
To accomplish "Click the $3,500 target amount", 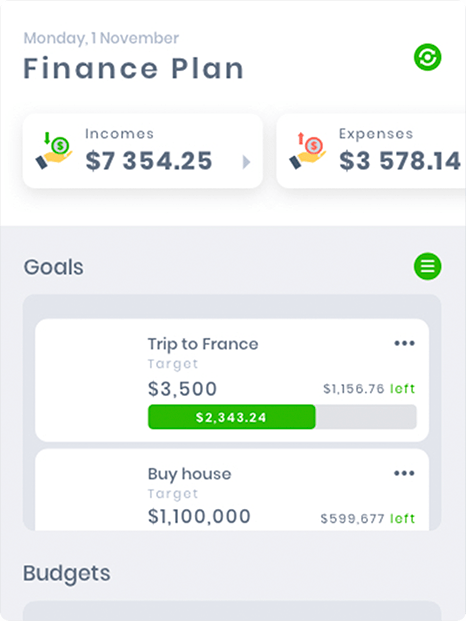I will pyautogui.click(x=182, y=389).
